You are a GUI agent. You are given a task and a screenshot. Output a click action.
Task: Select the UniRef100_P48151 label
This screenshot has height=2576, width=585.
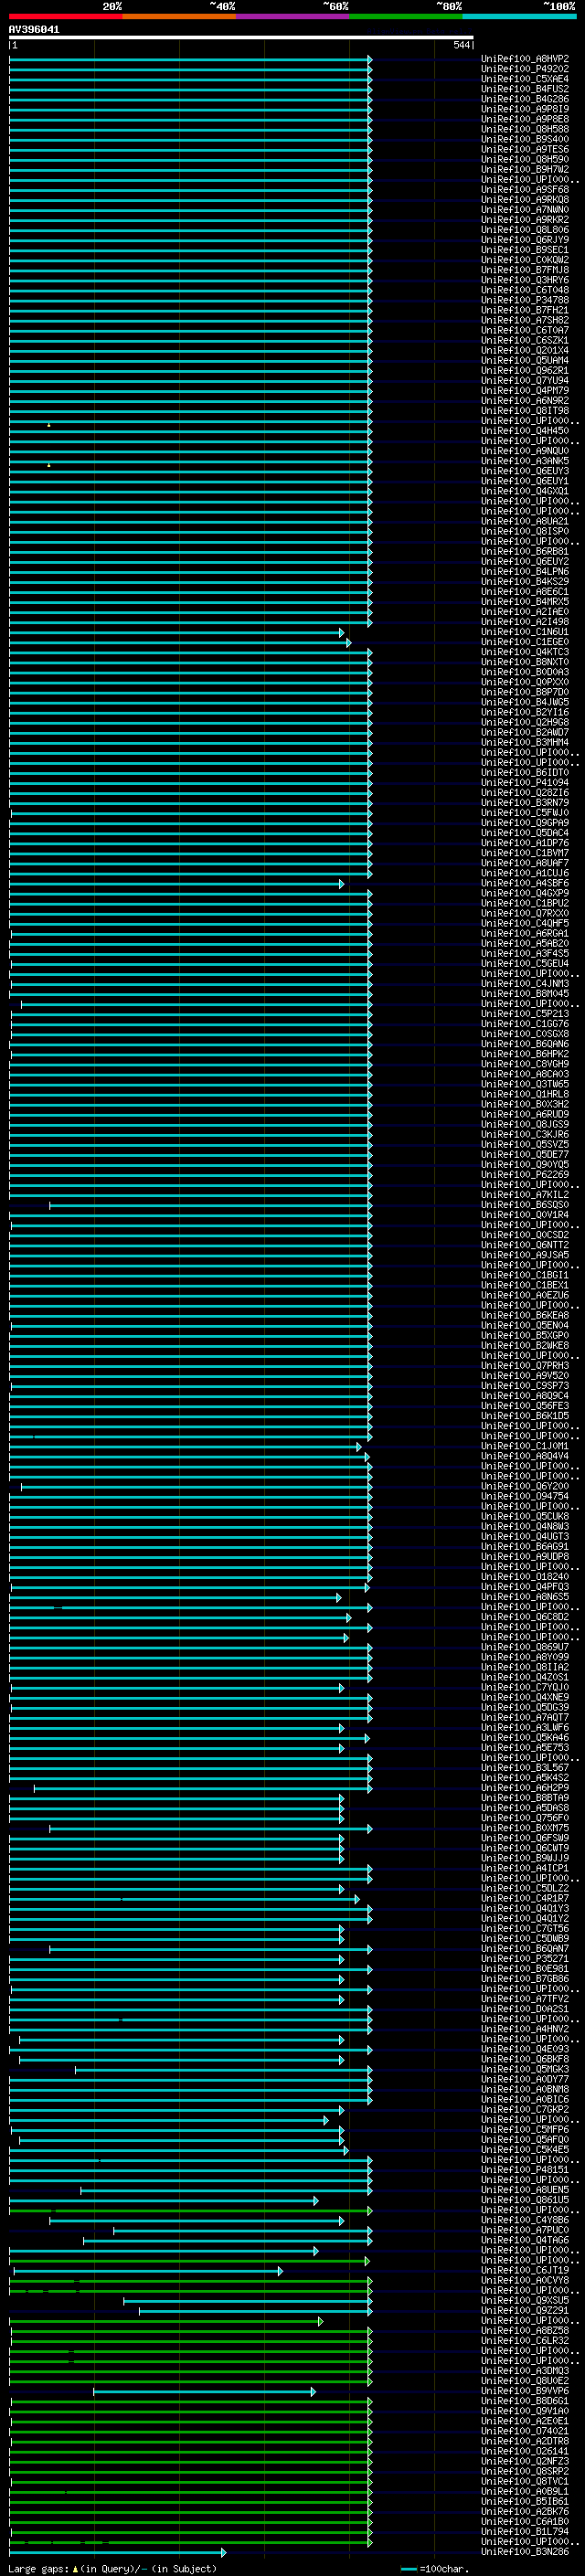pos(525,2170)
